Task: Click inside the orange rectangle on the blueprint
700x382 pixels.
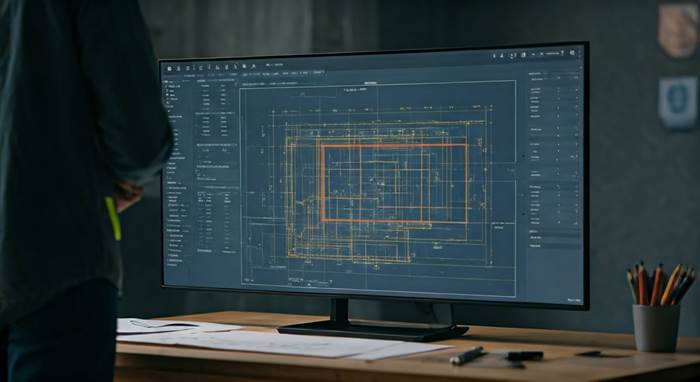Action: click(394, 183)
